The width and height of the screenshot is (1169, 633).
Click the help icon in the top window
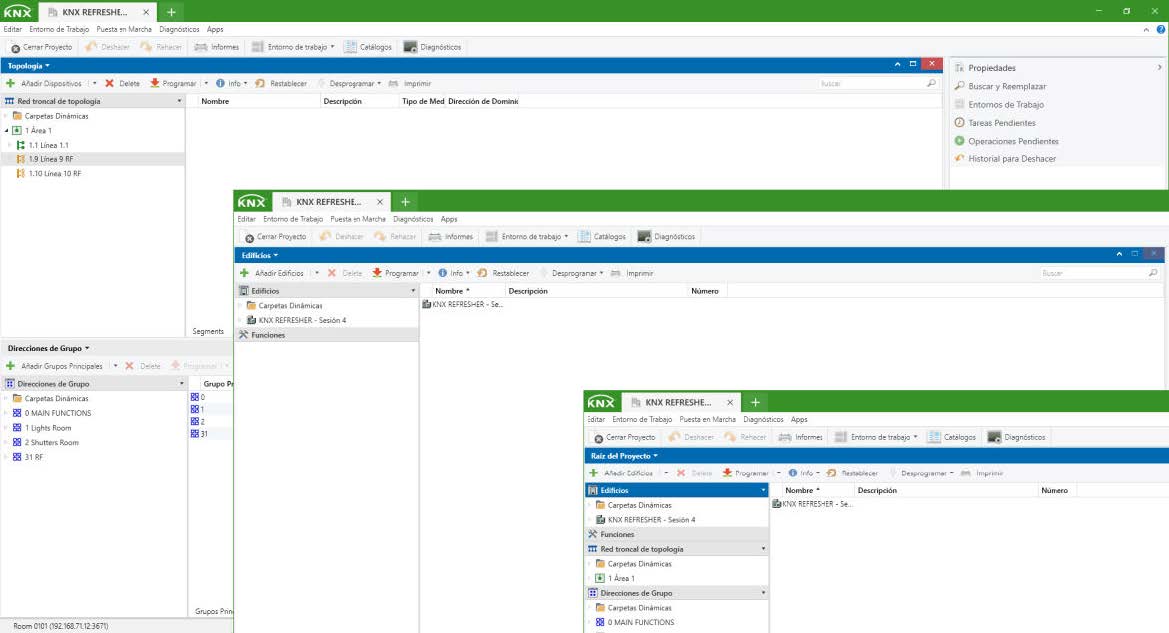pos(1161,30)
